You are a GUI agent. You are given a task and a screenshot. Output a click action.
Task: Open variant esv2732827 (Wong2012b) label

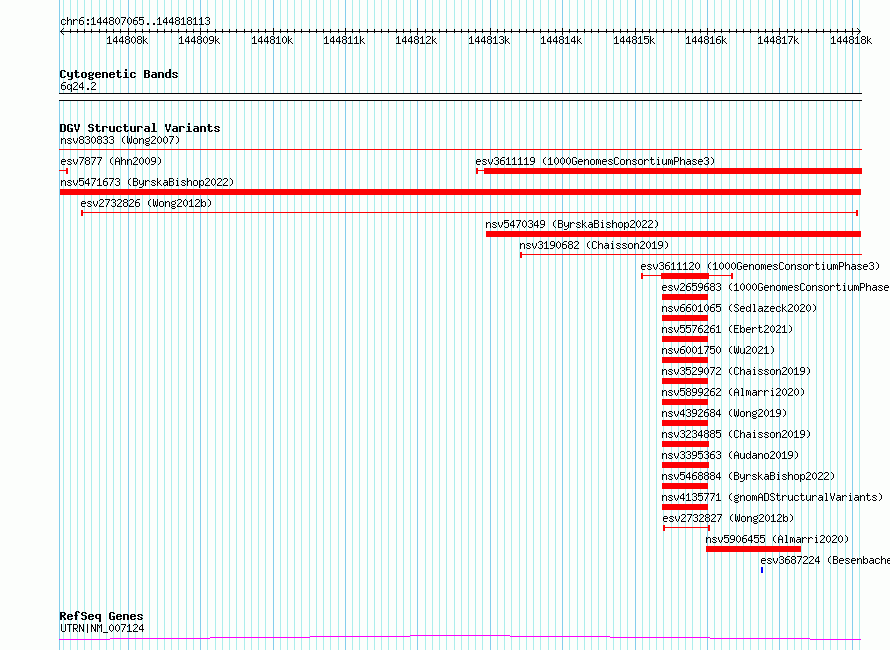(728, 518)
